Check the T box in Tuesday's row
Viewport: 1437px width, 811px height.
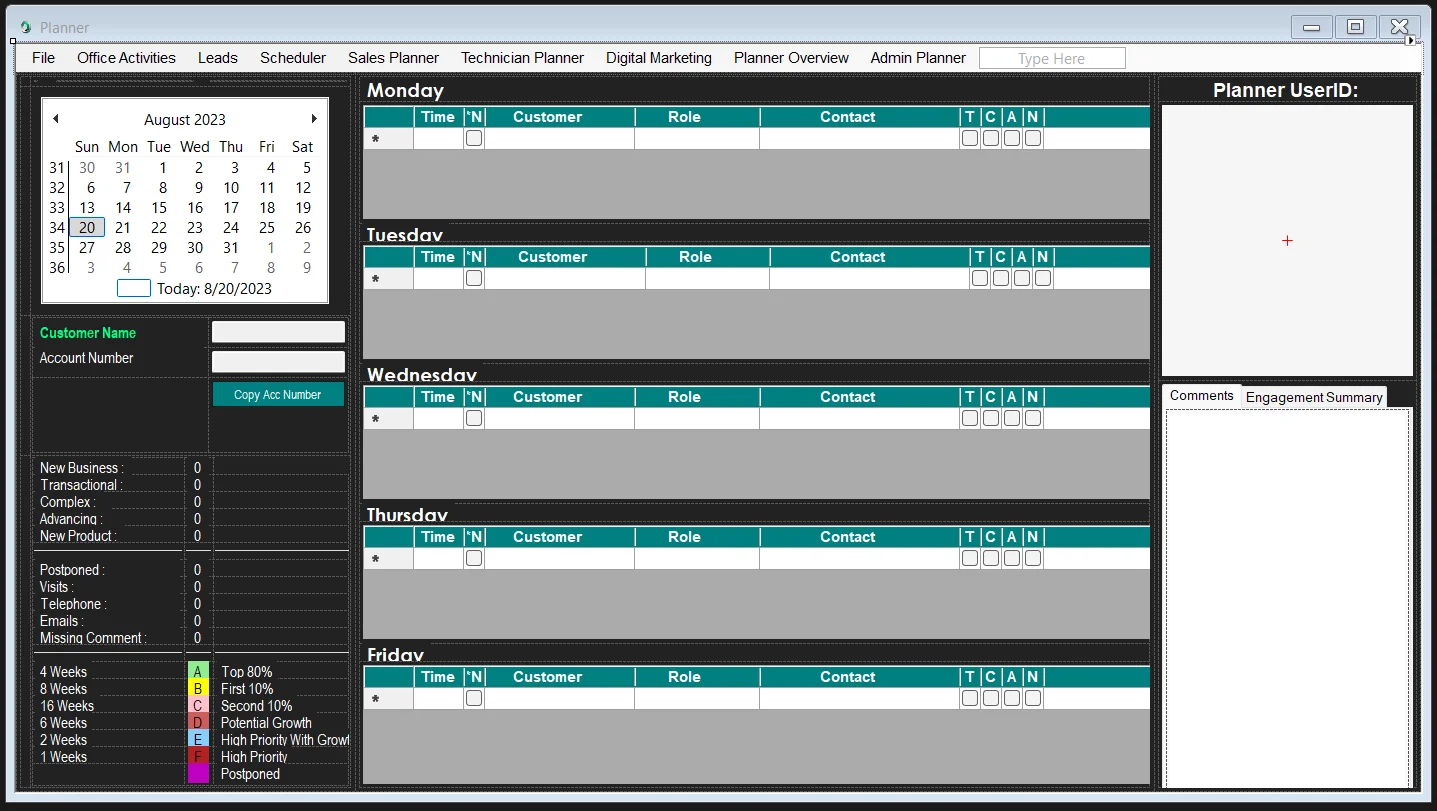coord(980,278)
